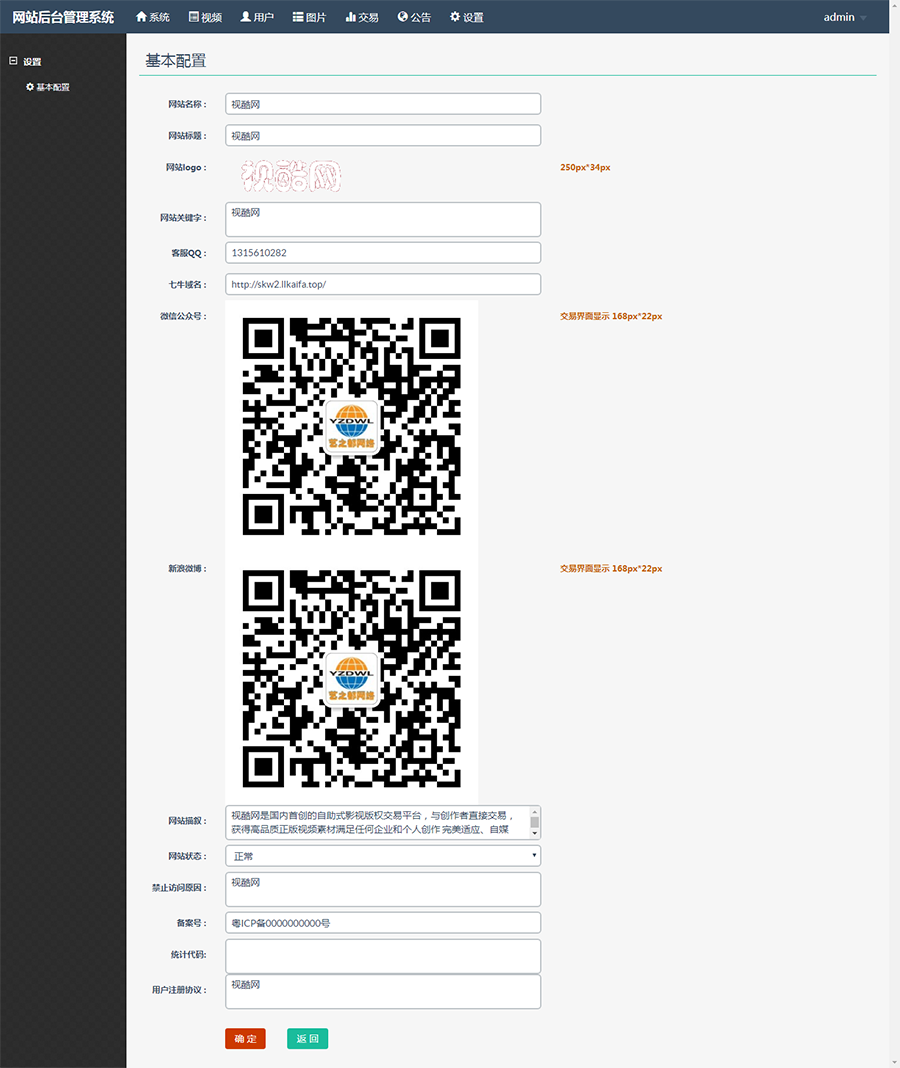This screenshot has height=1068, width=900.
Task: Open the 设置 menu in the top navbar
Action: (x=467, y=17)
